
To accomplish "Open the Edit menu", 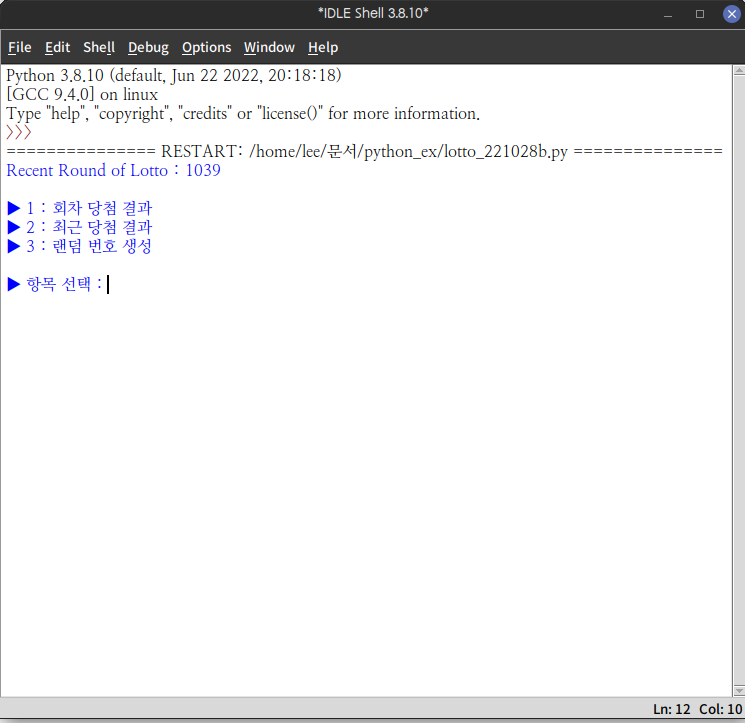I will 57,48.
